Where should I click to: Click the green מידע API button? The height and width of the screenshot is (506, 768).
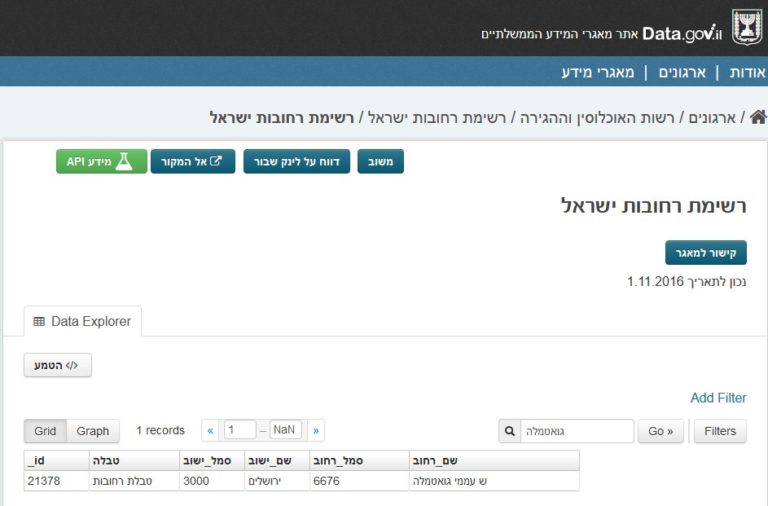coord(100,161)
